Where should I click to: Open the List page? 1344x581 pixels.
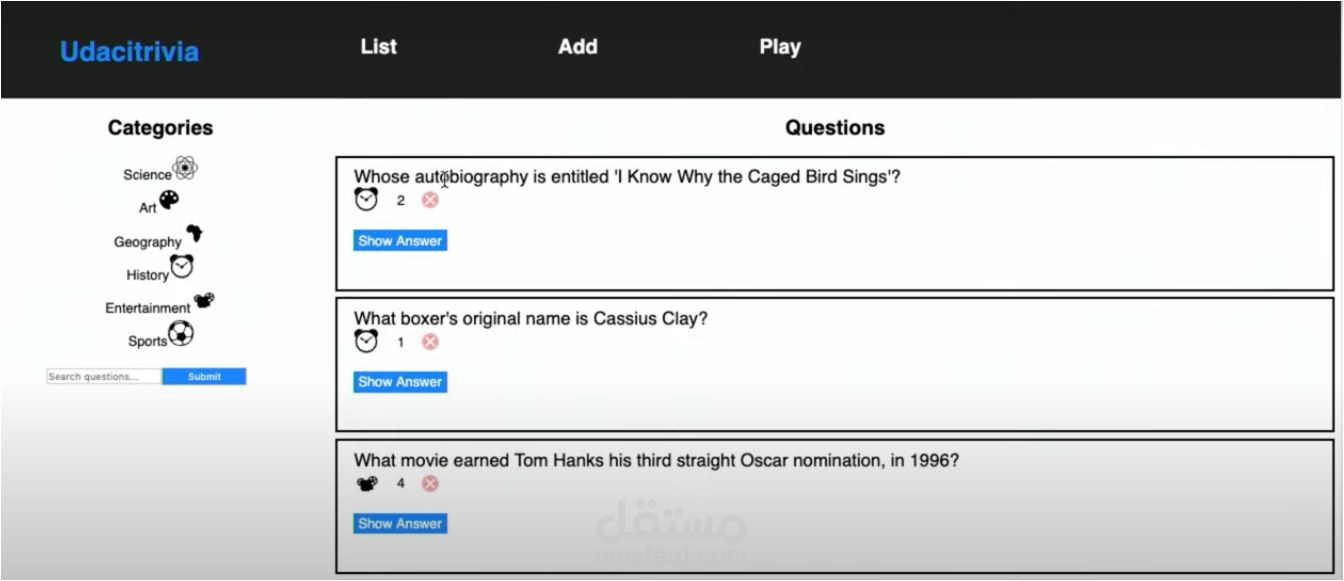click(x=378, y=46)
